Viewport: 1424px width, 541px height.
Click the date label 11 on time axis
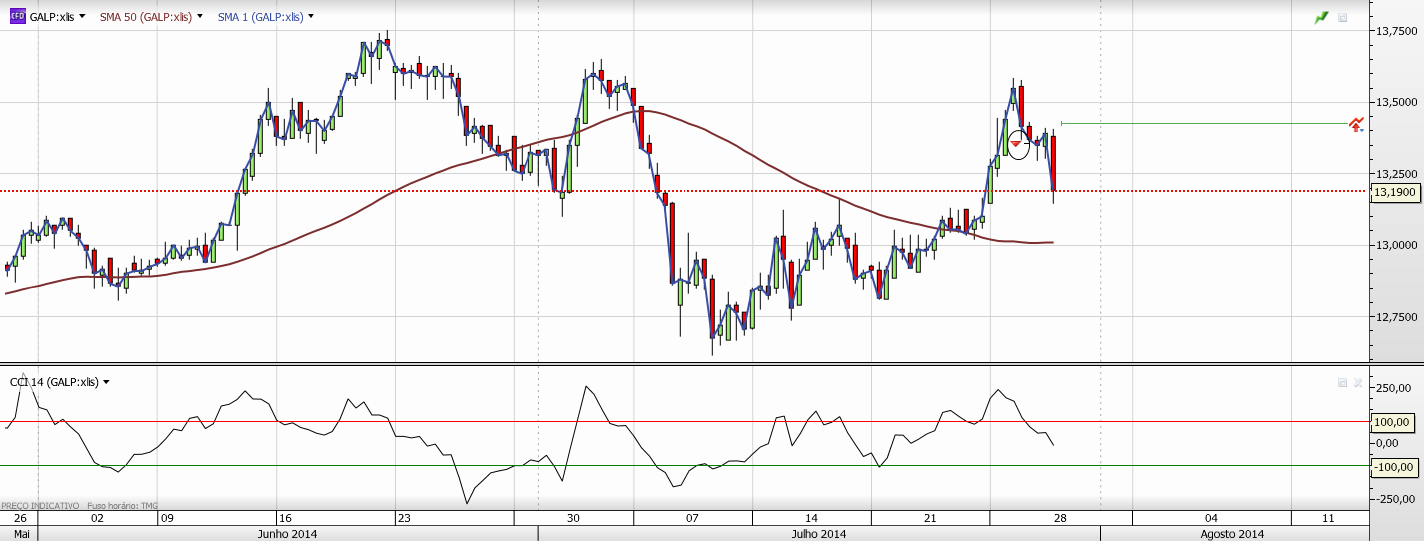click(1328, 518)
